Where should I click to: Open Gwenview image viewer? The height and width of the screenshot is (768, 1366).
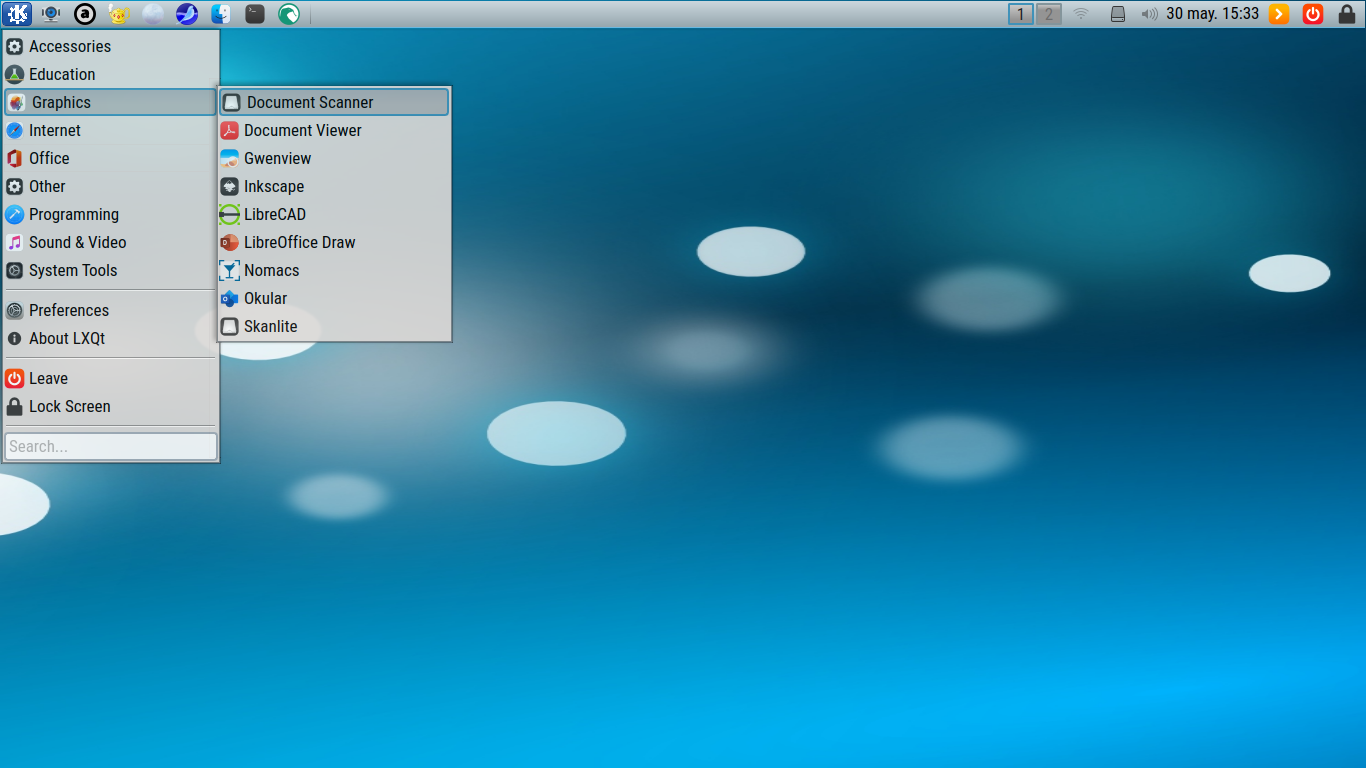coord(334,158)
